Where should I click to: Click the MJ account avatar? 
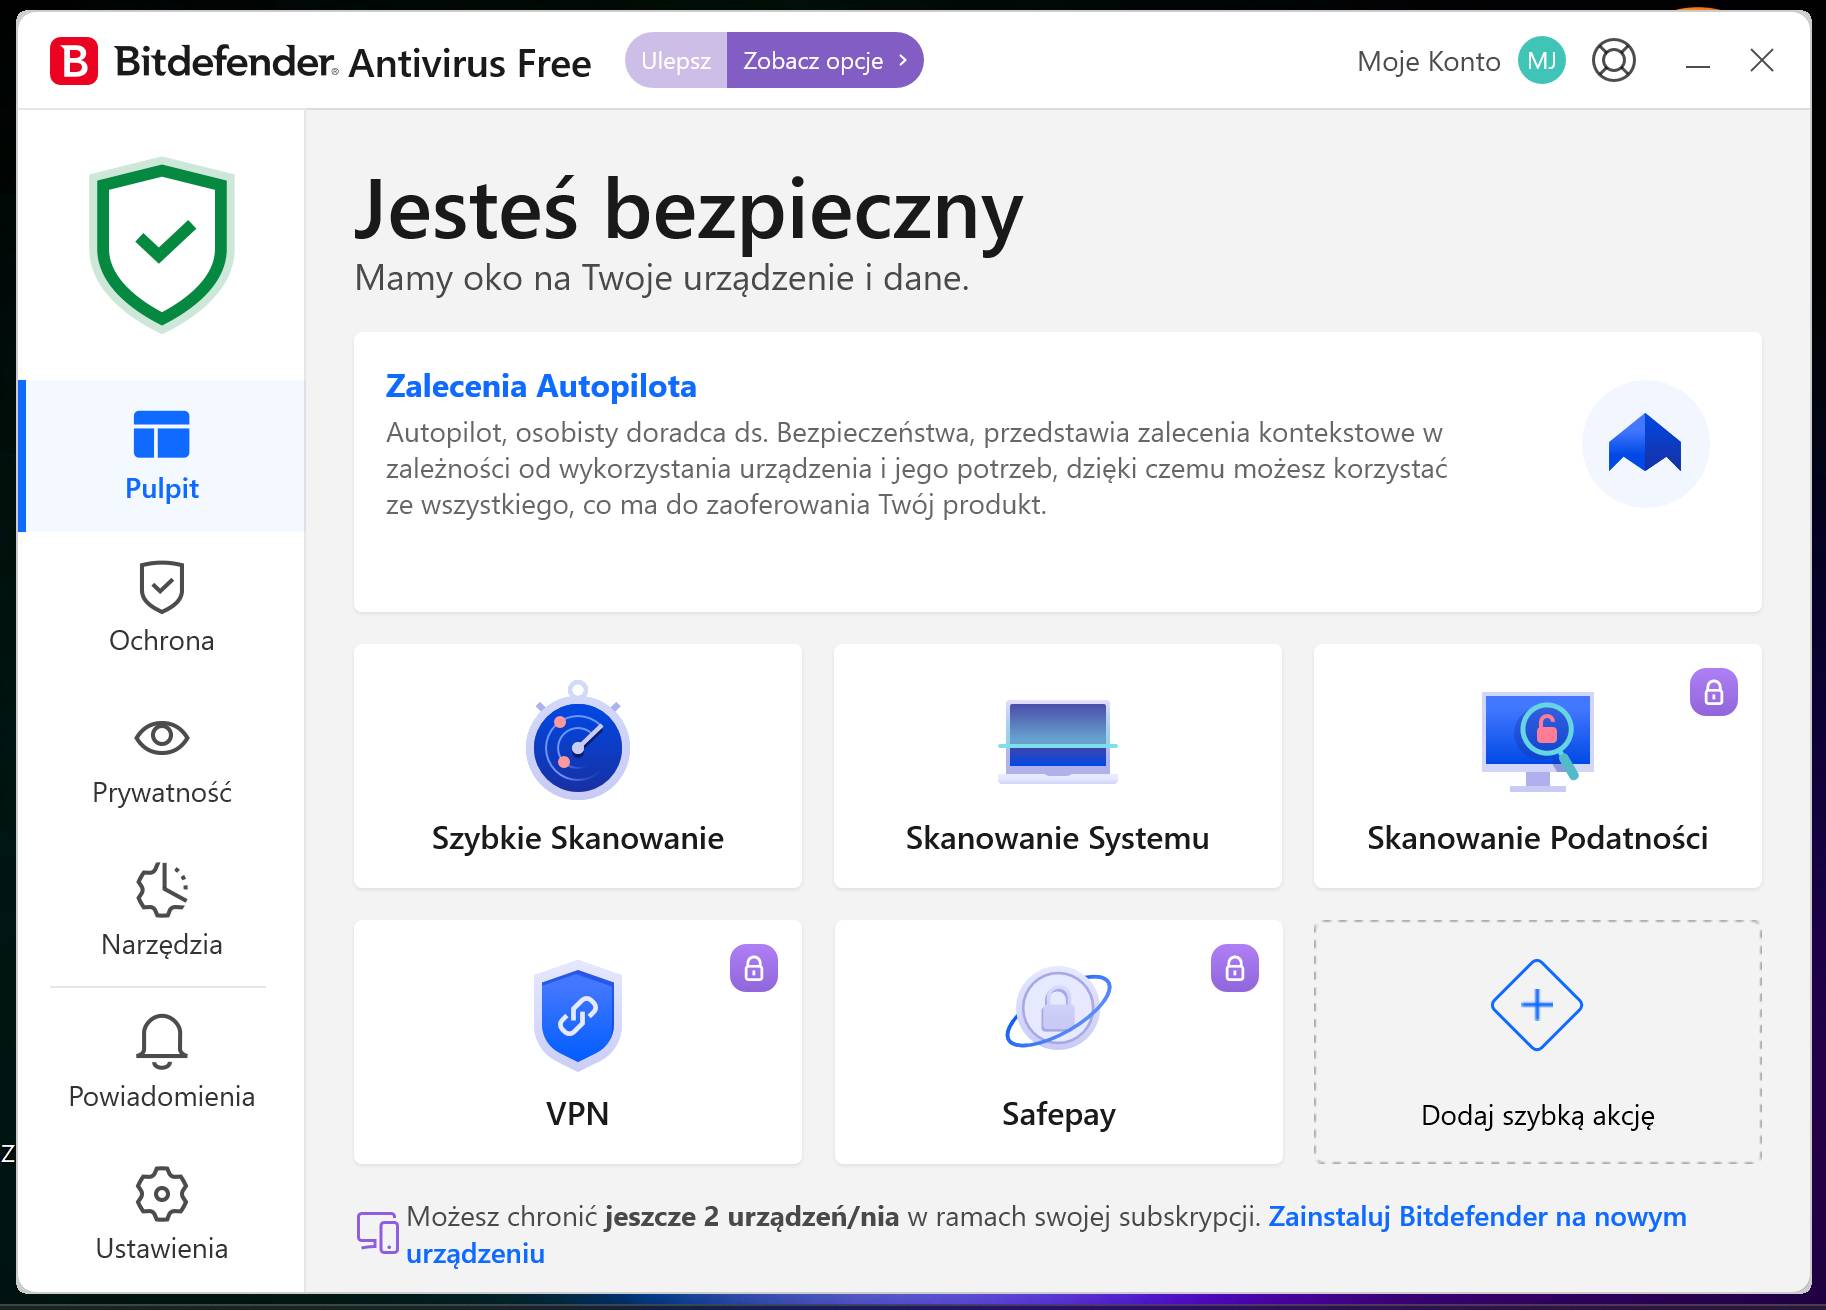click(x=1541, y=61)
